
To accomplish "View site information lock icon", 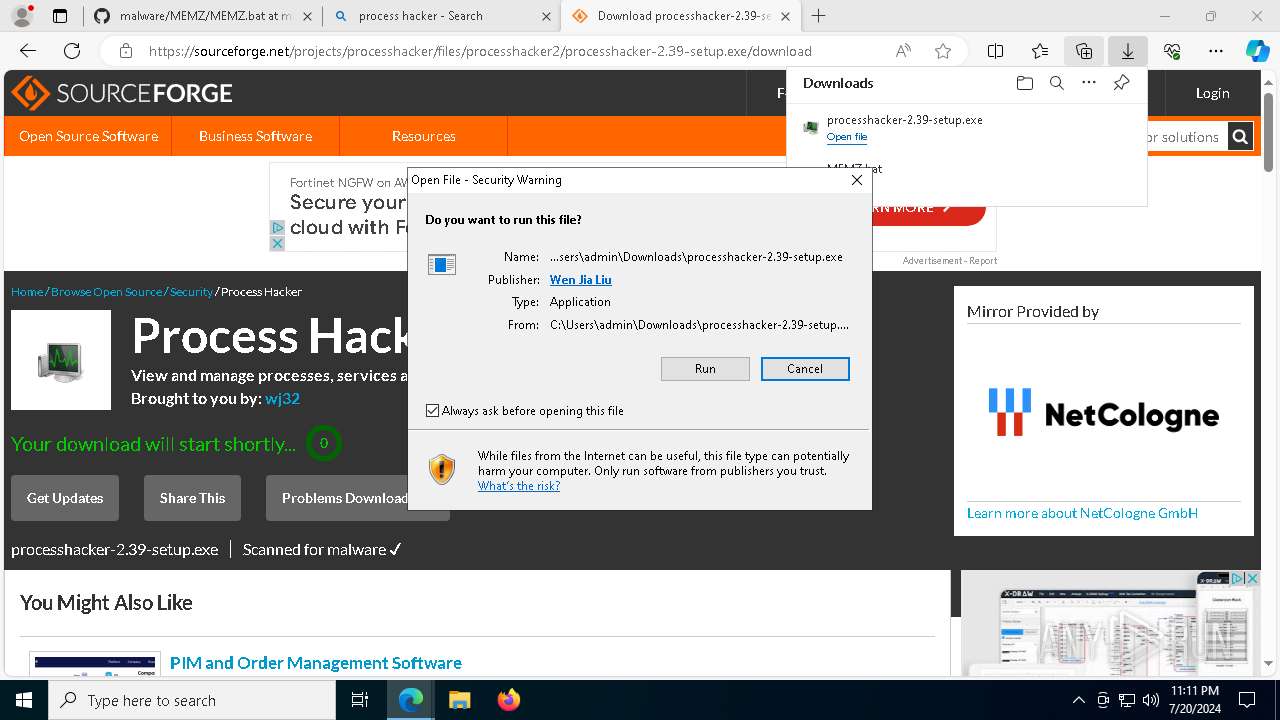I will [125, 51].
